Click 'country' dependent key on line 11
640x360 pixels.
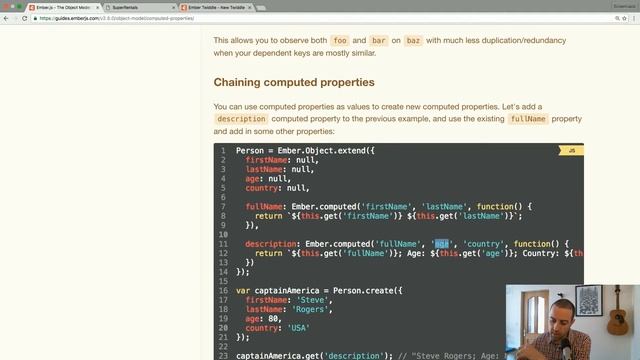pyautogui.click(x=483, y=244)
